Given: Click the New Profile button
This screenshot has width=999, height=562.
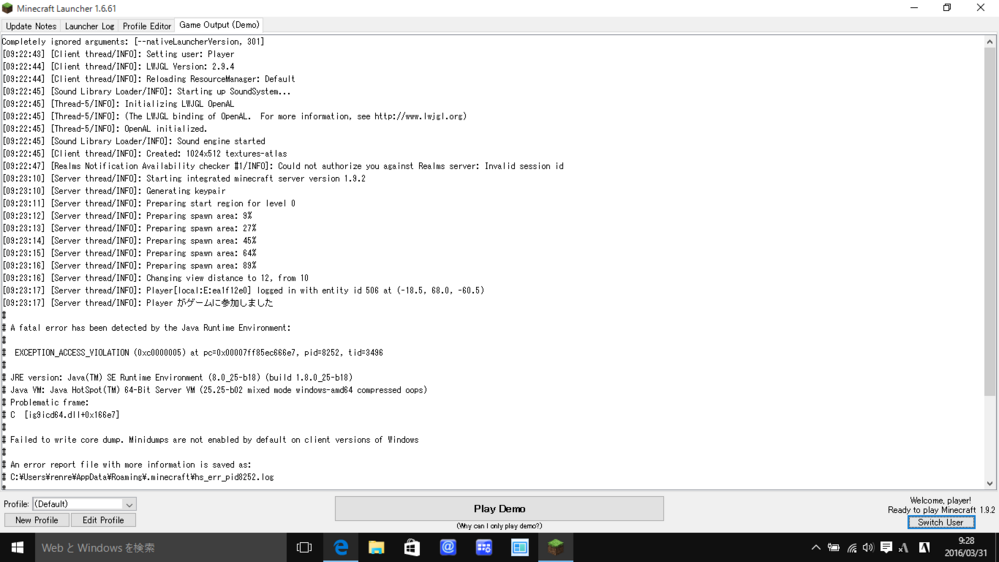Looking at the screenshot, I should 36,520.
